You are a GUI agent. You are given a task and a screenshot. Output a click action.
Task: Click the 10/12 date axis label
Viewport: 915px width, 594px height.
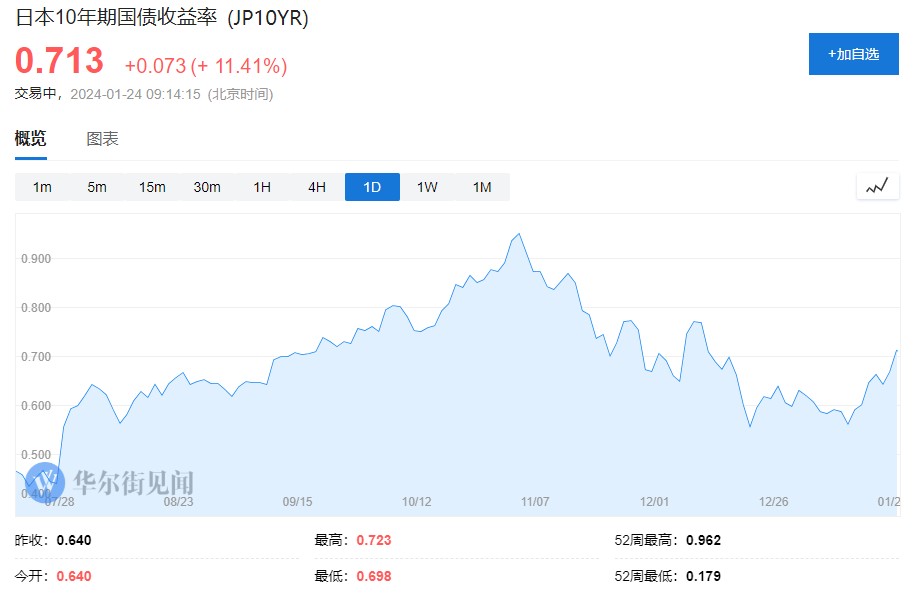(416, 502)
